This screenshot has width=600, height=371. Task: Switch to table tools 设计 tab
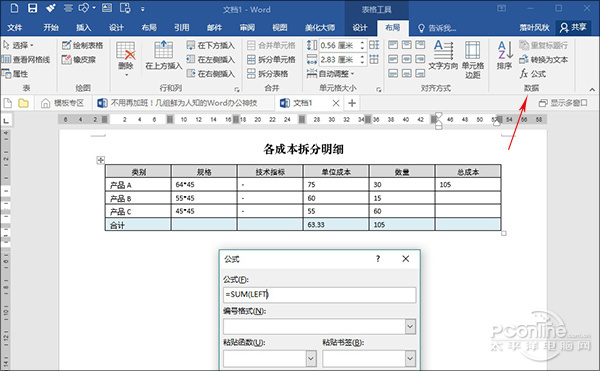[360, 27]
